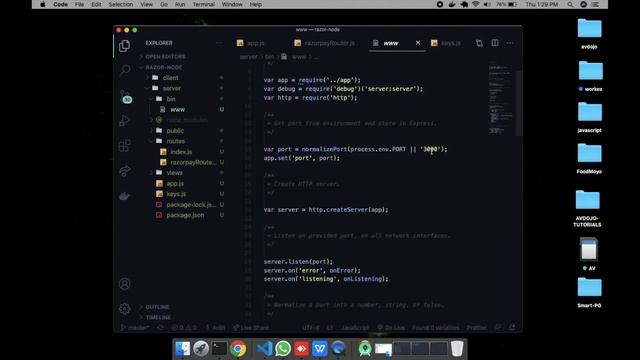Open keys.js in the file tree
The image size is (640, 360).
tap(176, 194)
